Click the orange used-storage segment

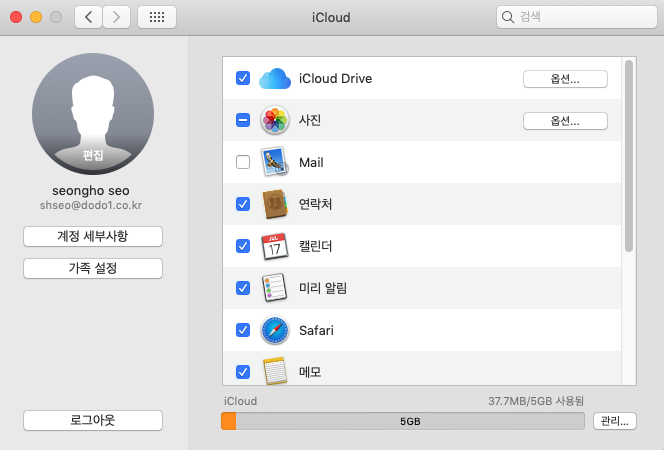(229, 421)
